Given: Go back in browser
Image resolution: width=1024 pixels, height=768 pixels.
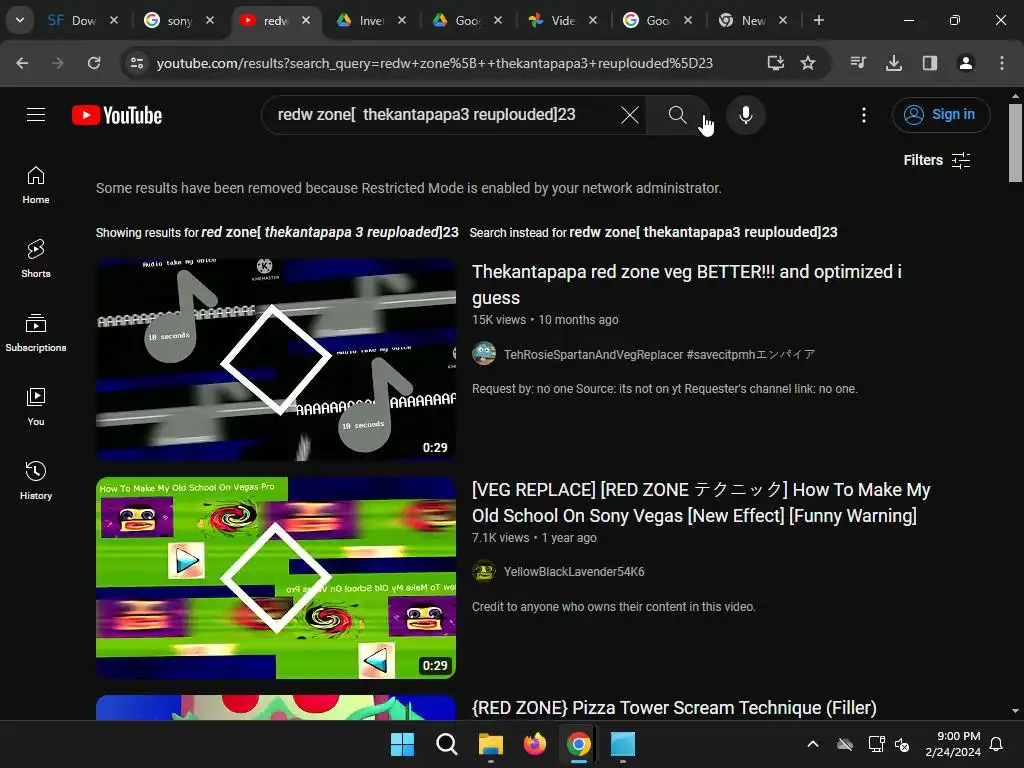Looking at the screenshot, I should [x=22, y=63].
